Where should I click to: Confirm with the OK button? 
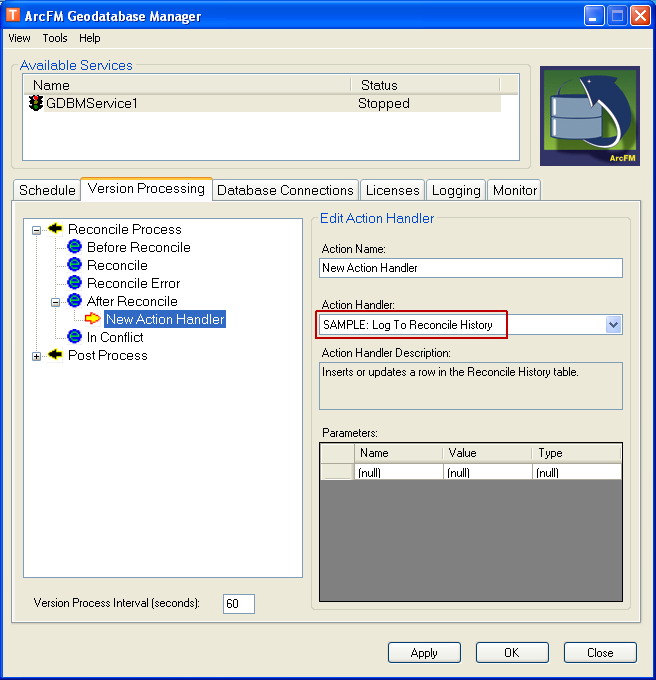[512, 653]
